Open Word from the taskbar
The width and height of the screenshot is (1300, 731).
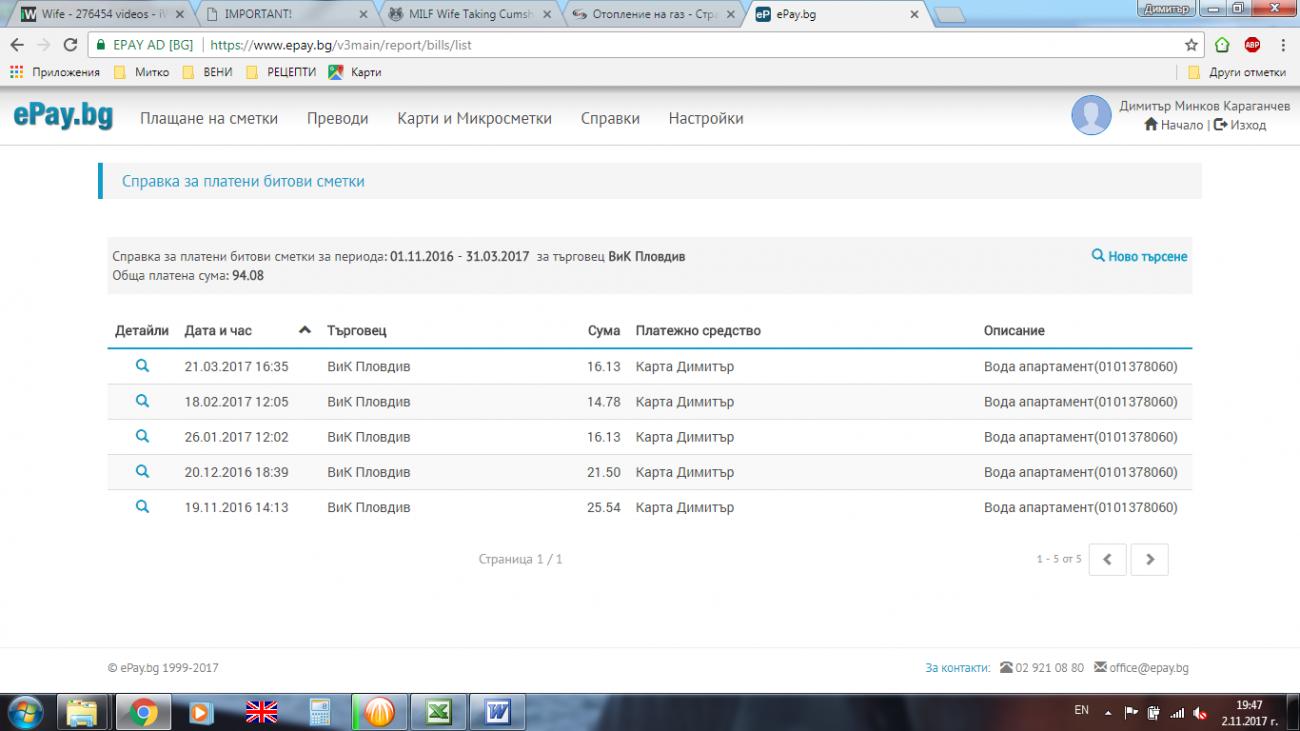497,712
